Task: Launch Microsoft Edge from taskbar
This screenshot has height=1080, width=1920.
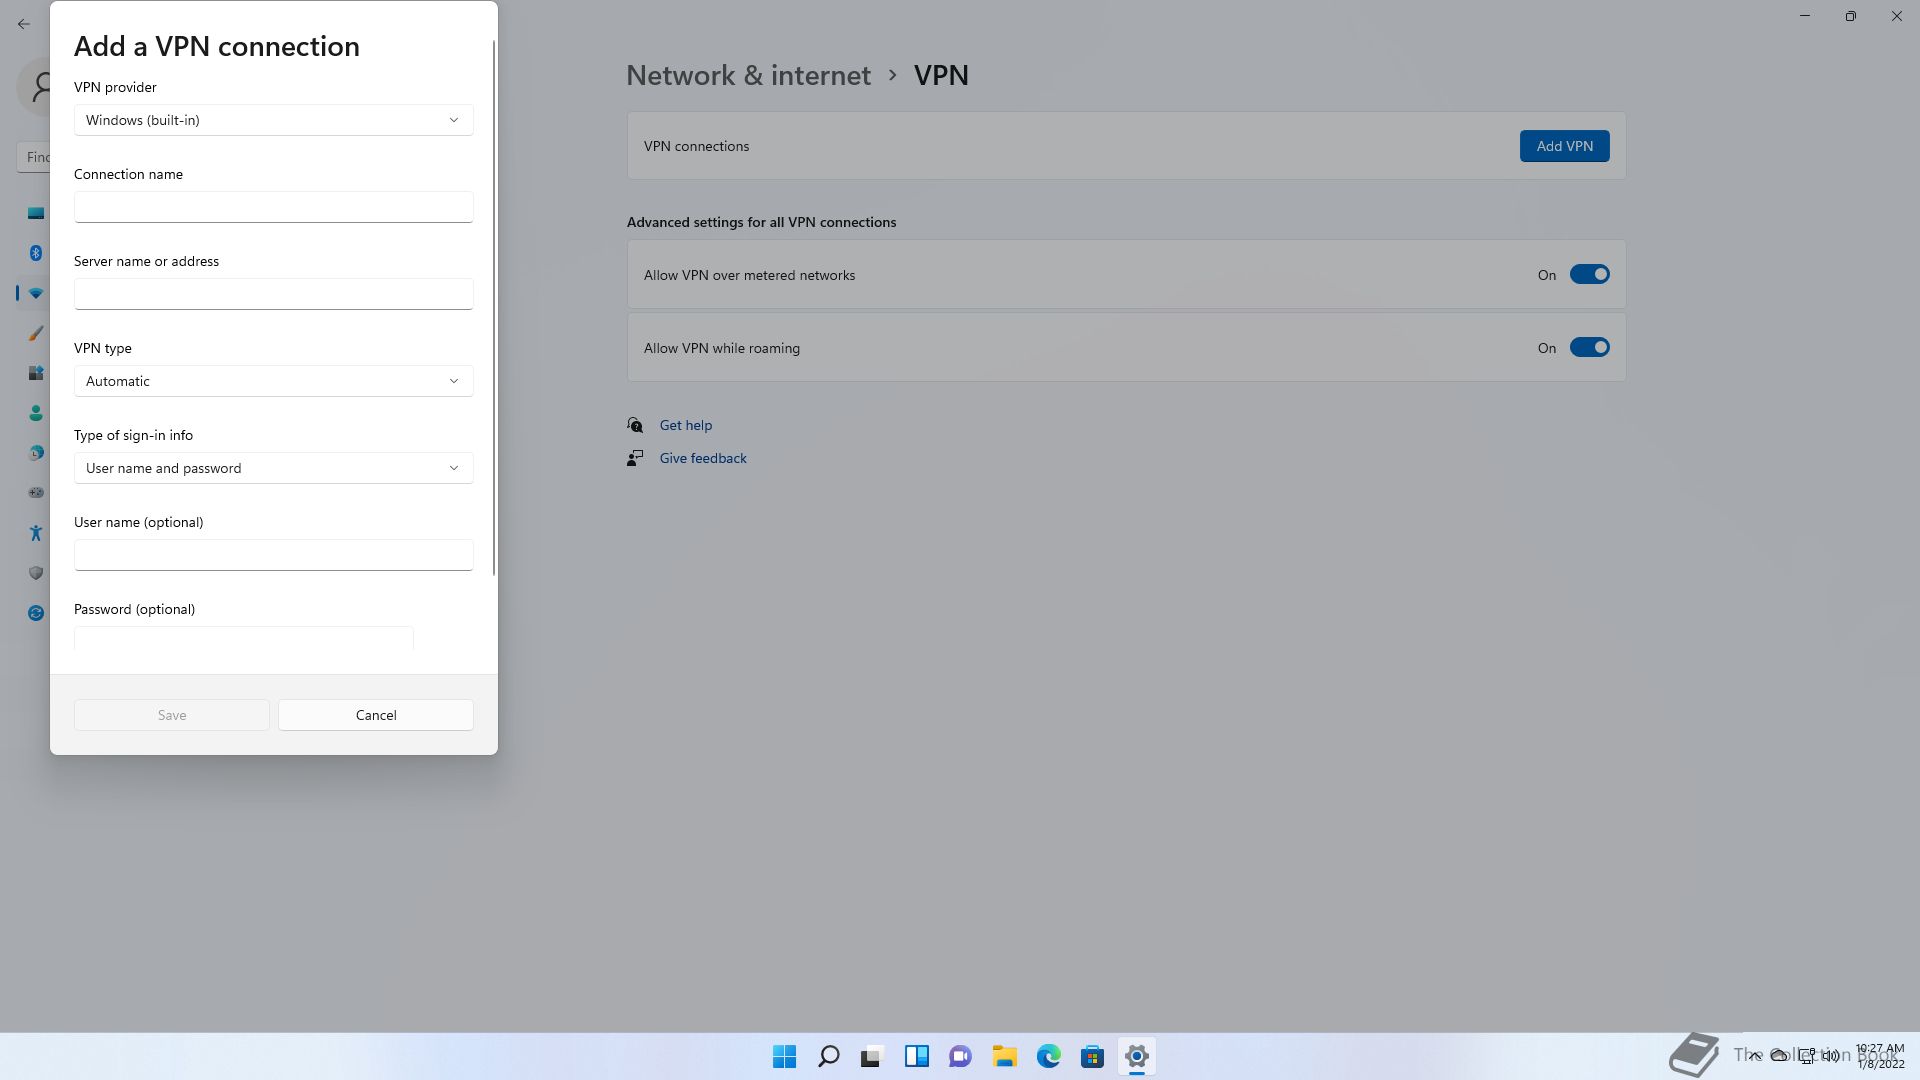Action: (x=1048, y=1056)
